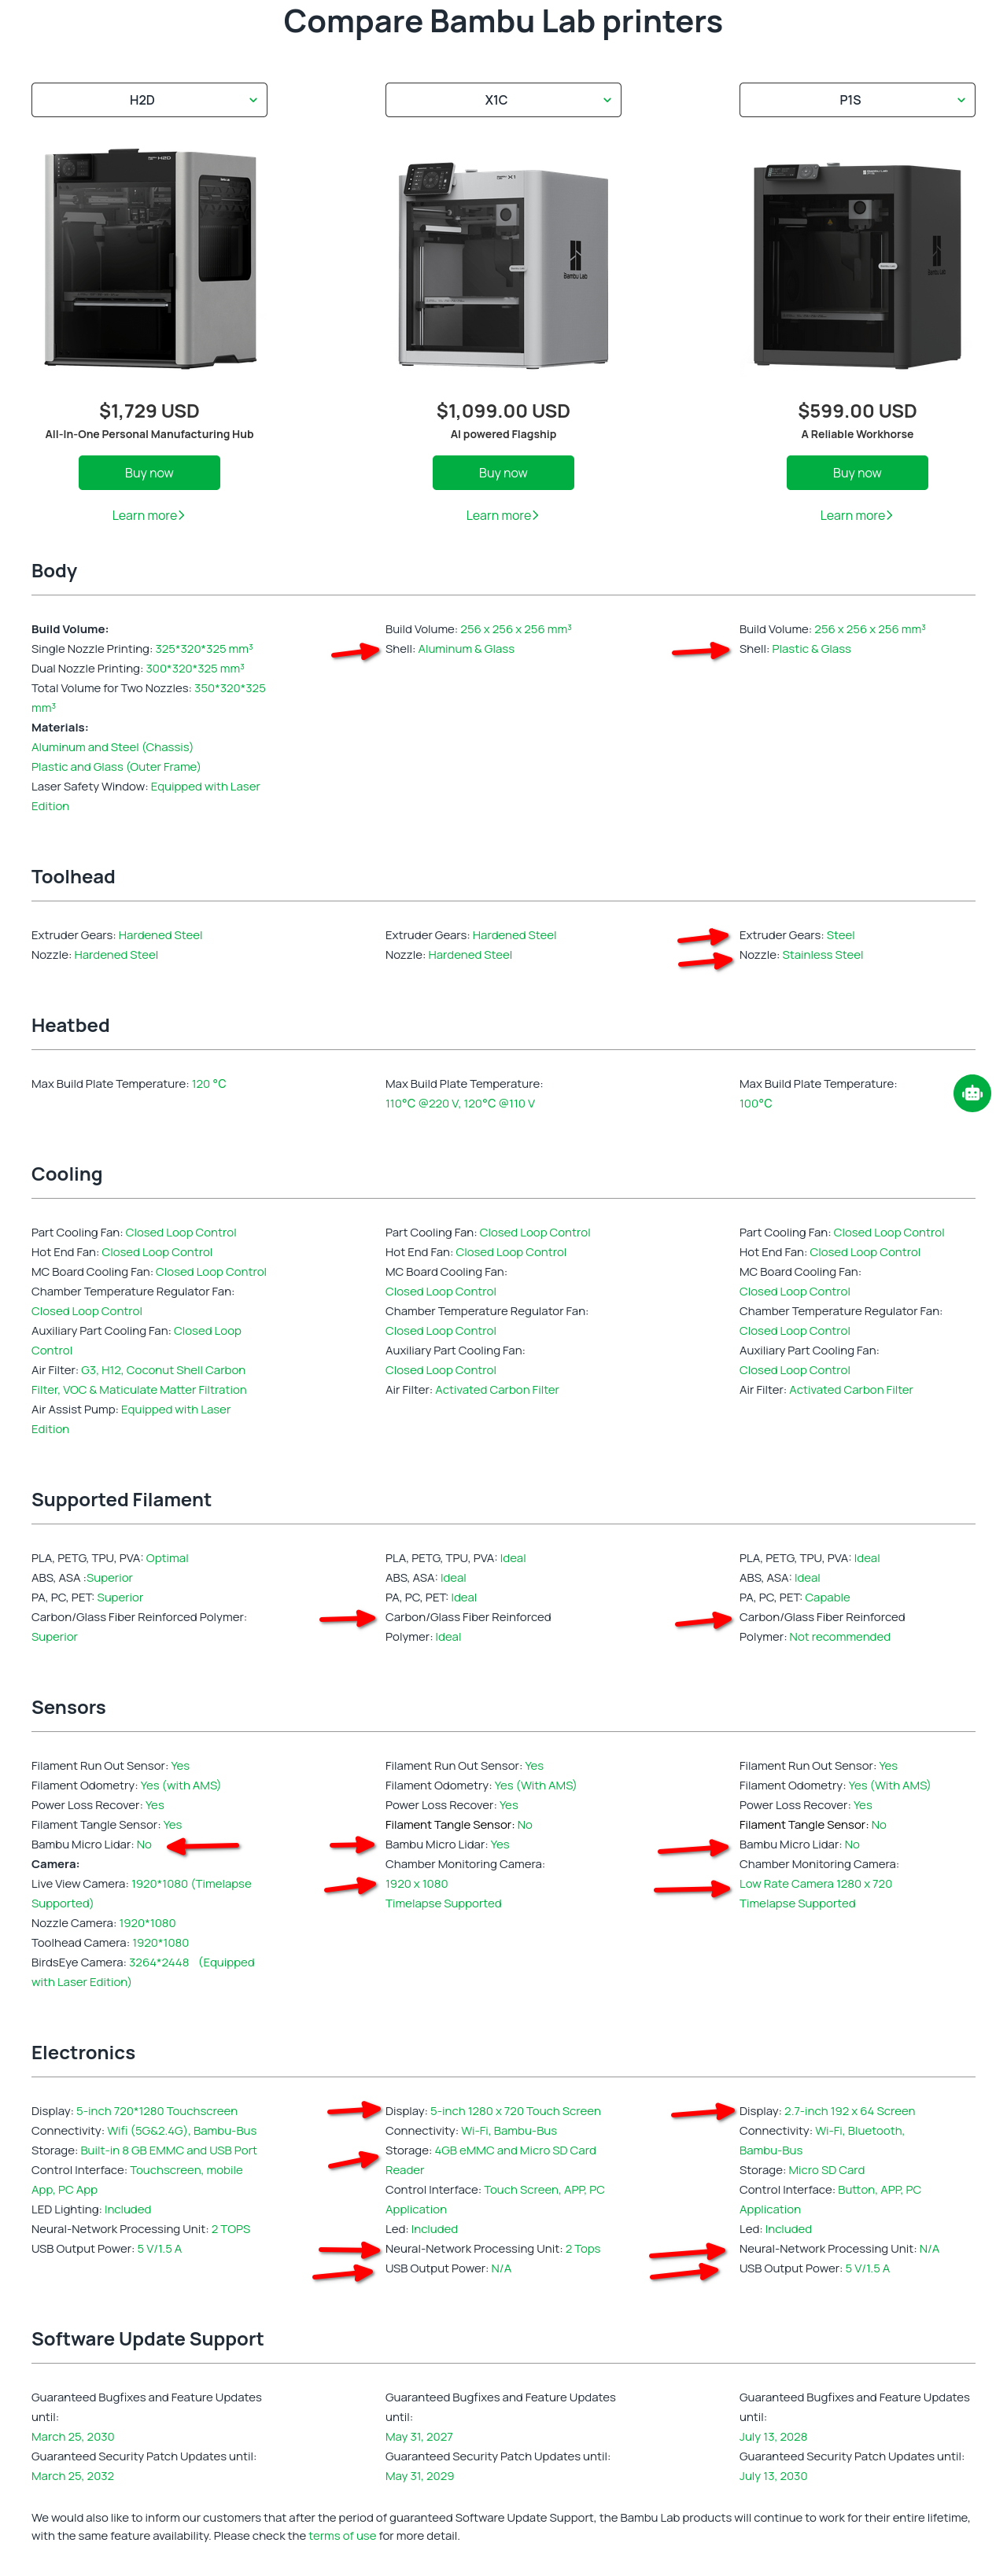Follow the Learn more link under H2D
This screenshot has height=2576, width=1007.
pyautogui.click(x=148, y=516)
